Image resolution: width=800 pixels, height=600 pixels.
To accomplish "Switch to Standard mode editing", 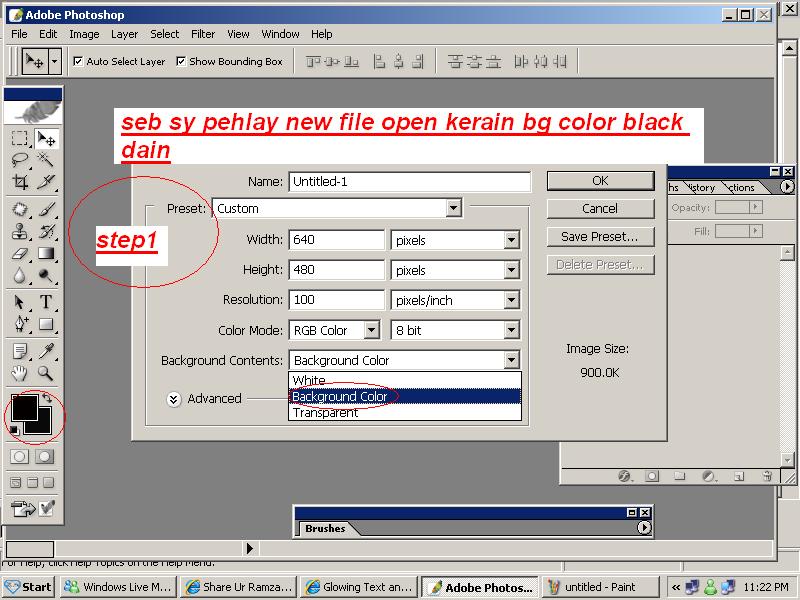I will pos(20,456).
